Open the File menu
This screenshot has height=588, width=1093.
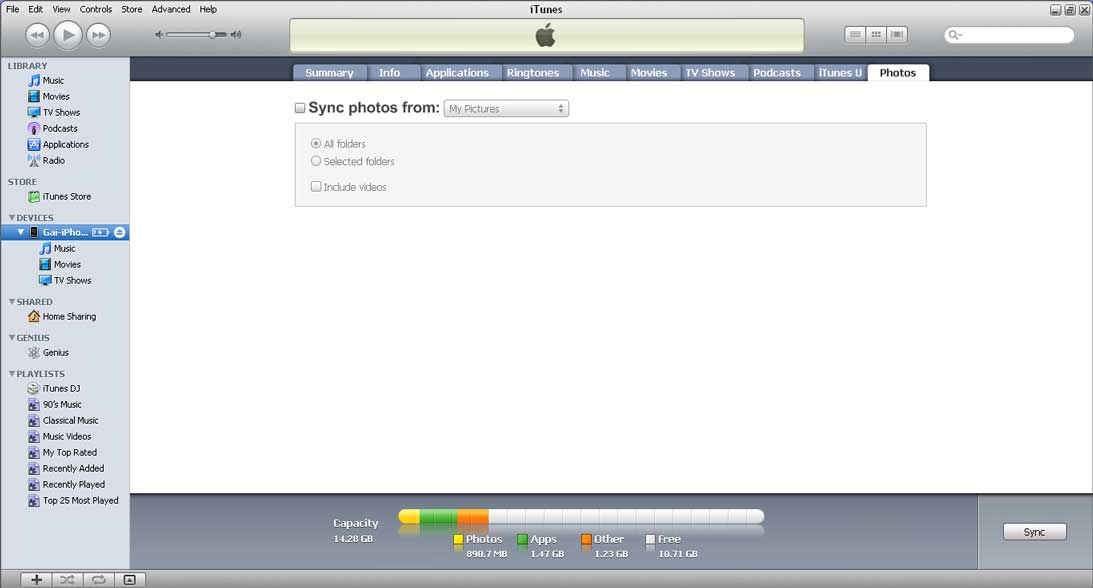point(13,9)
